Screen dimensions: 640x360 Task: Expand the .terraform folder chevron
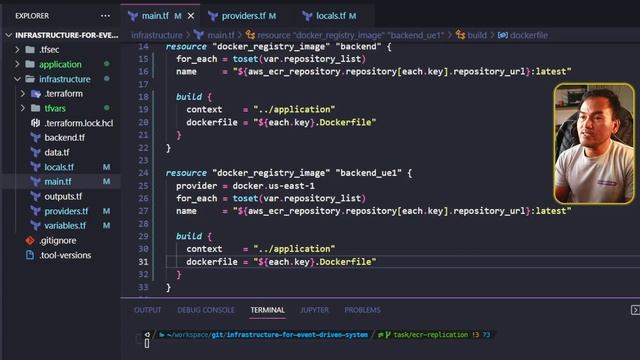(23, 93)
